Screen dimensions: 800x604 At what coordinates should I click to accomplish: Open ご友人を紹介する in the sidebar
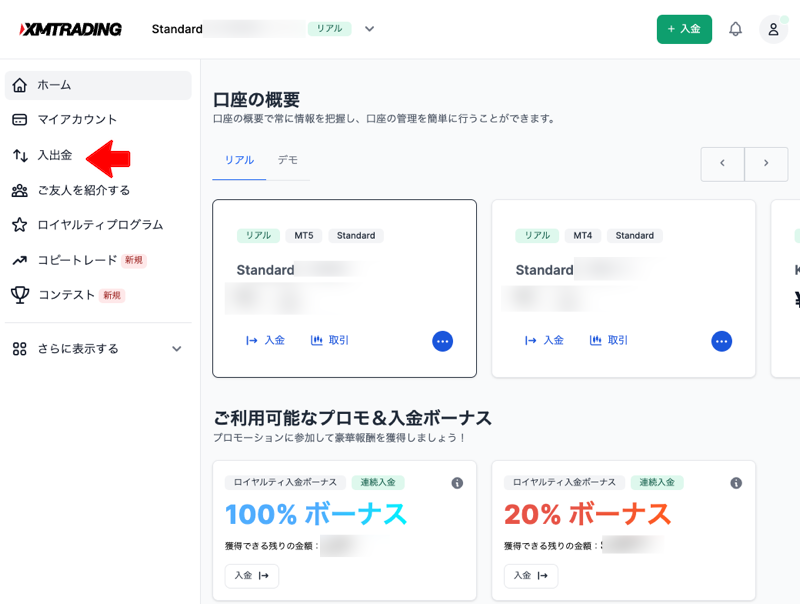[98, 190]
